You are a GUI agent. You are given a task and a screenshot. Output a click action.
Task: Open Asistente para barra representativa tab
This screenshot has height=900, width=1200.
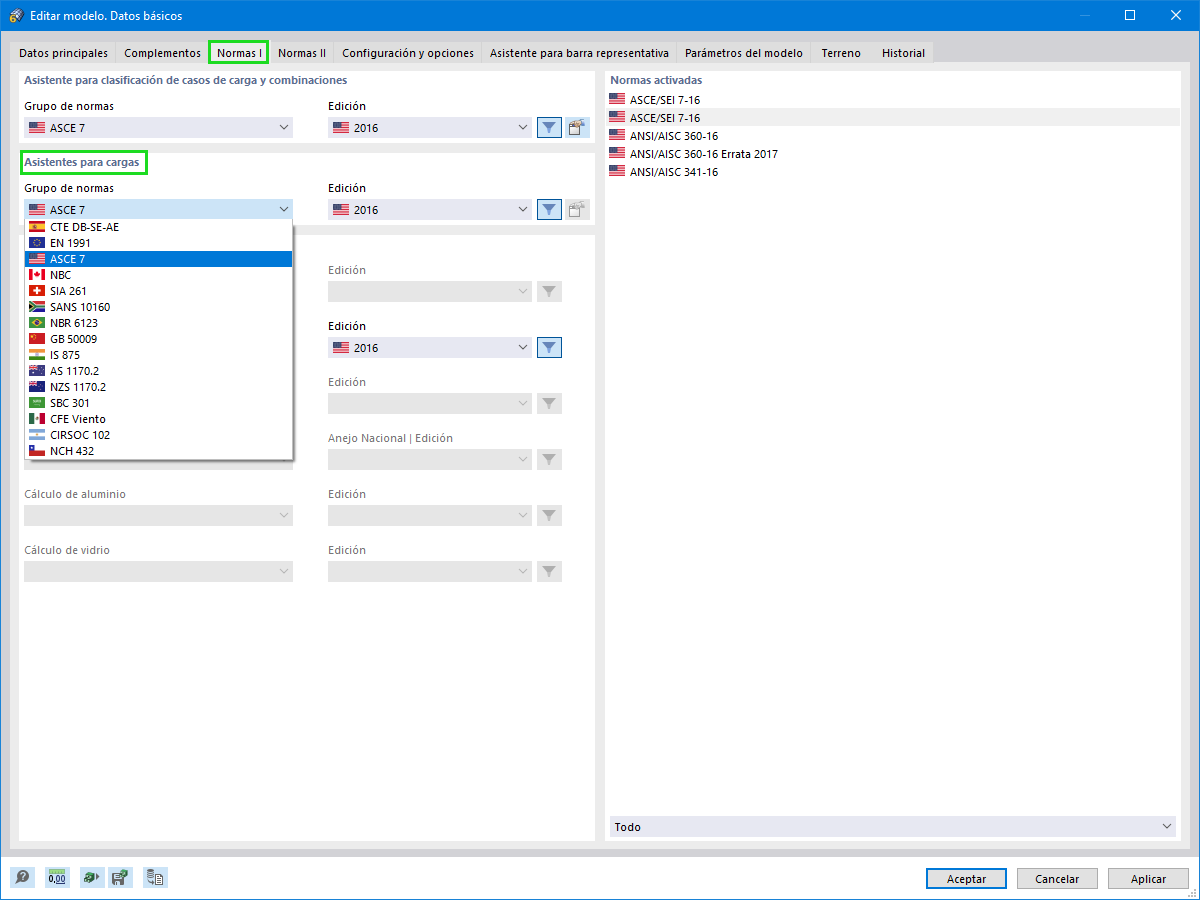click(x=579, y=53)
